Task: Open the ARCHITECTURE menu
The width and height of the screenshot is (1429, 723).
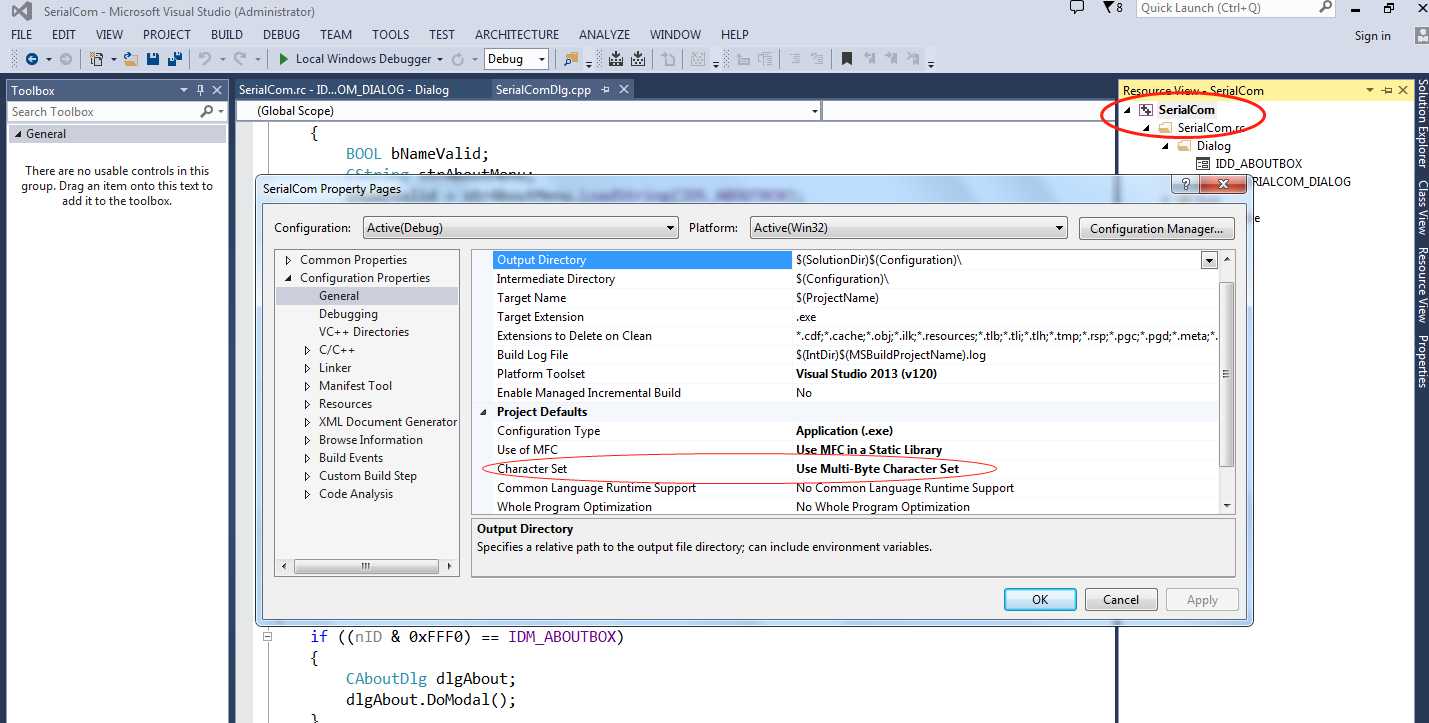Action: click(517, 35)
